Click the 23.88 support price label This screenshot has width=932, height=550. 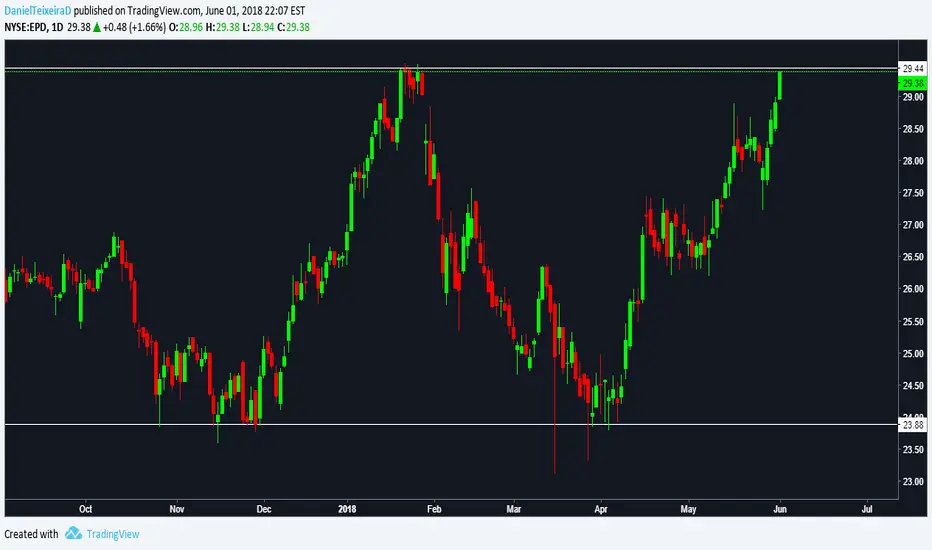[913, 425]
